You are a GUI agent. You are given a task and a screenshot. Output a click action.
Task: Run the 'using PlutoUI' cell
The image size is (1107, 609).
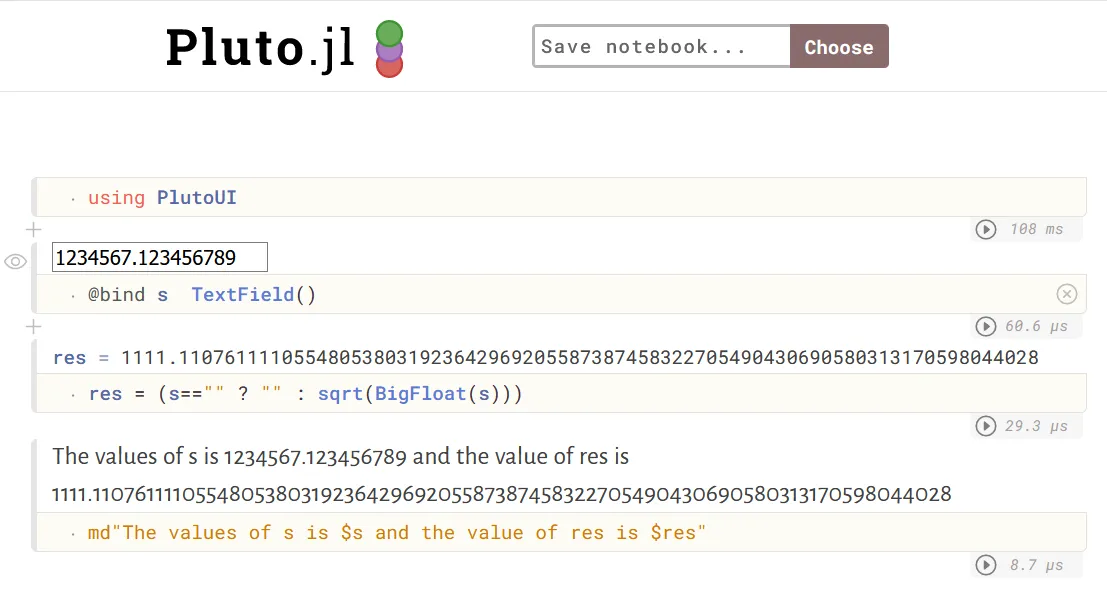[x=986, y=230]
